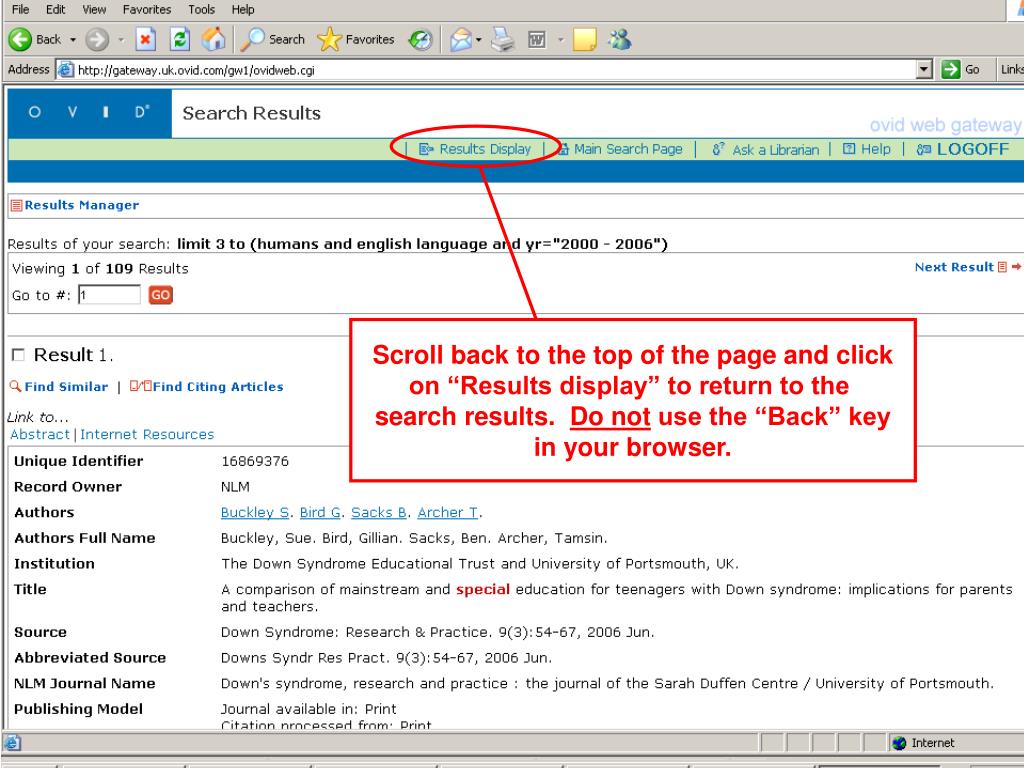Open the History toolbar icon

coord(419,40)
